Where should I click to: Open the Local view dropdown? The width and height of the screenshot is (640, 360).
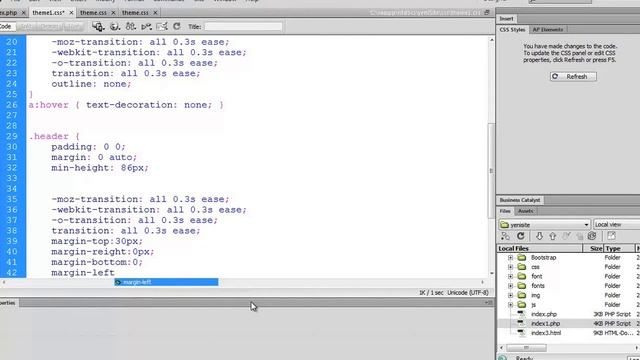pos(617,225)
